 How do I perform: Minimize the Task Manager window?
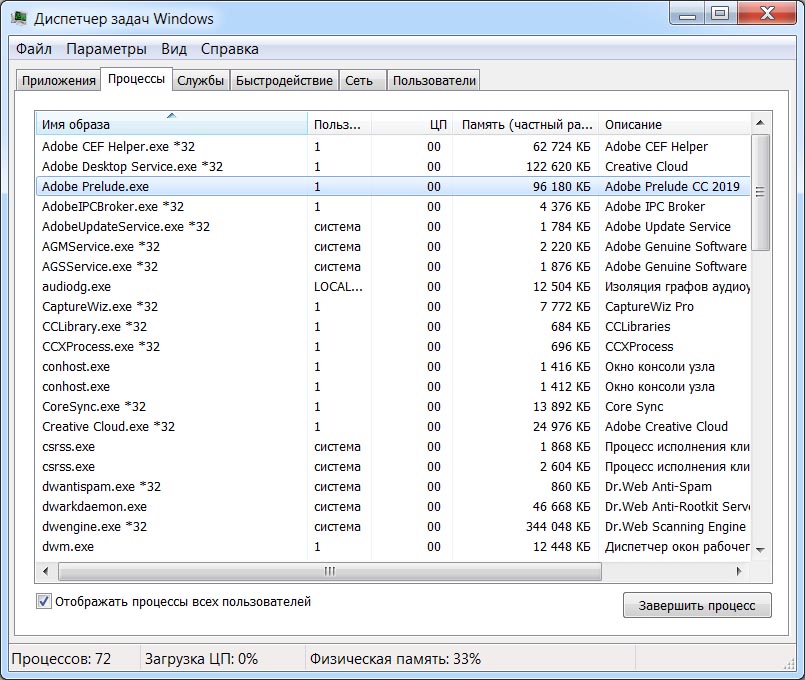pyautogui.click(x=687, y=14)
